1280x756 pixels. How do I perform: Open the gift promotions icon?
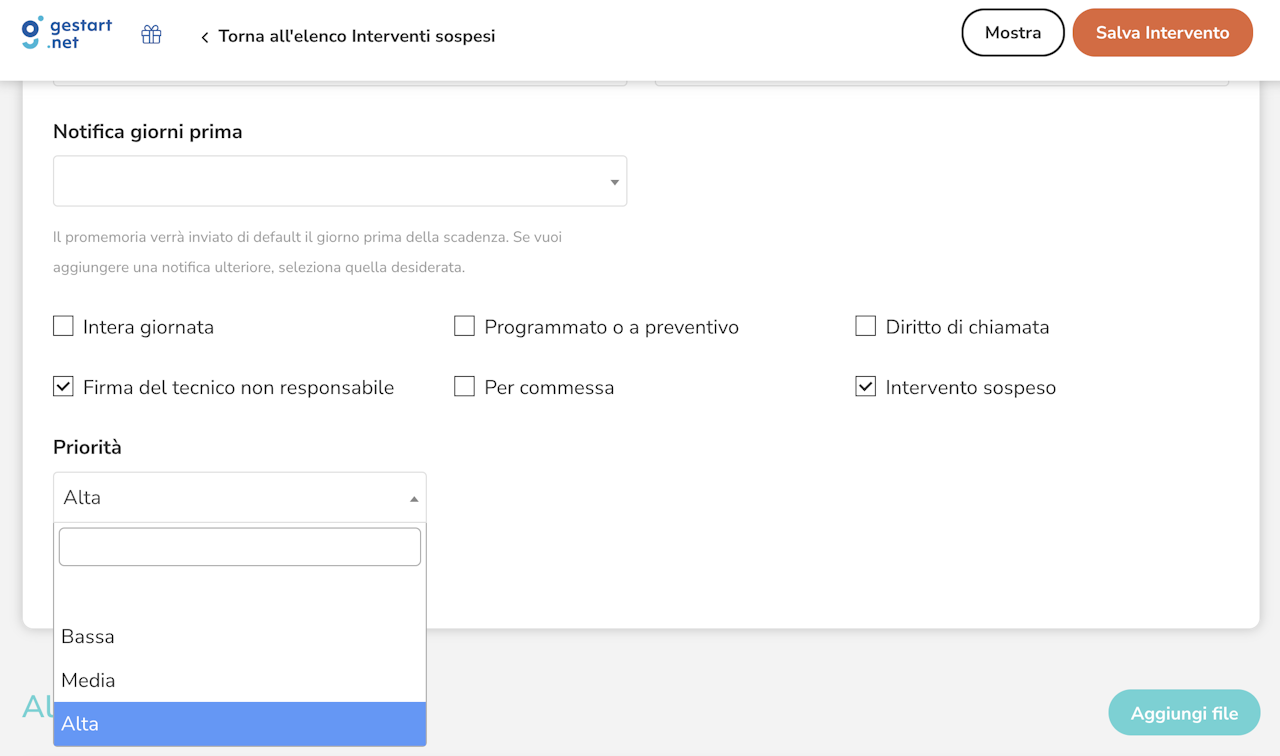click(x=151, y=33)
